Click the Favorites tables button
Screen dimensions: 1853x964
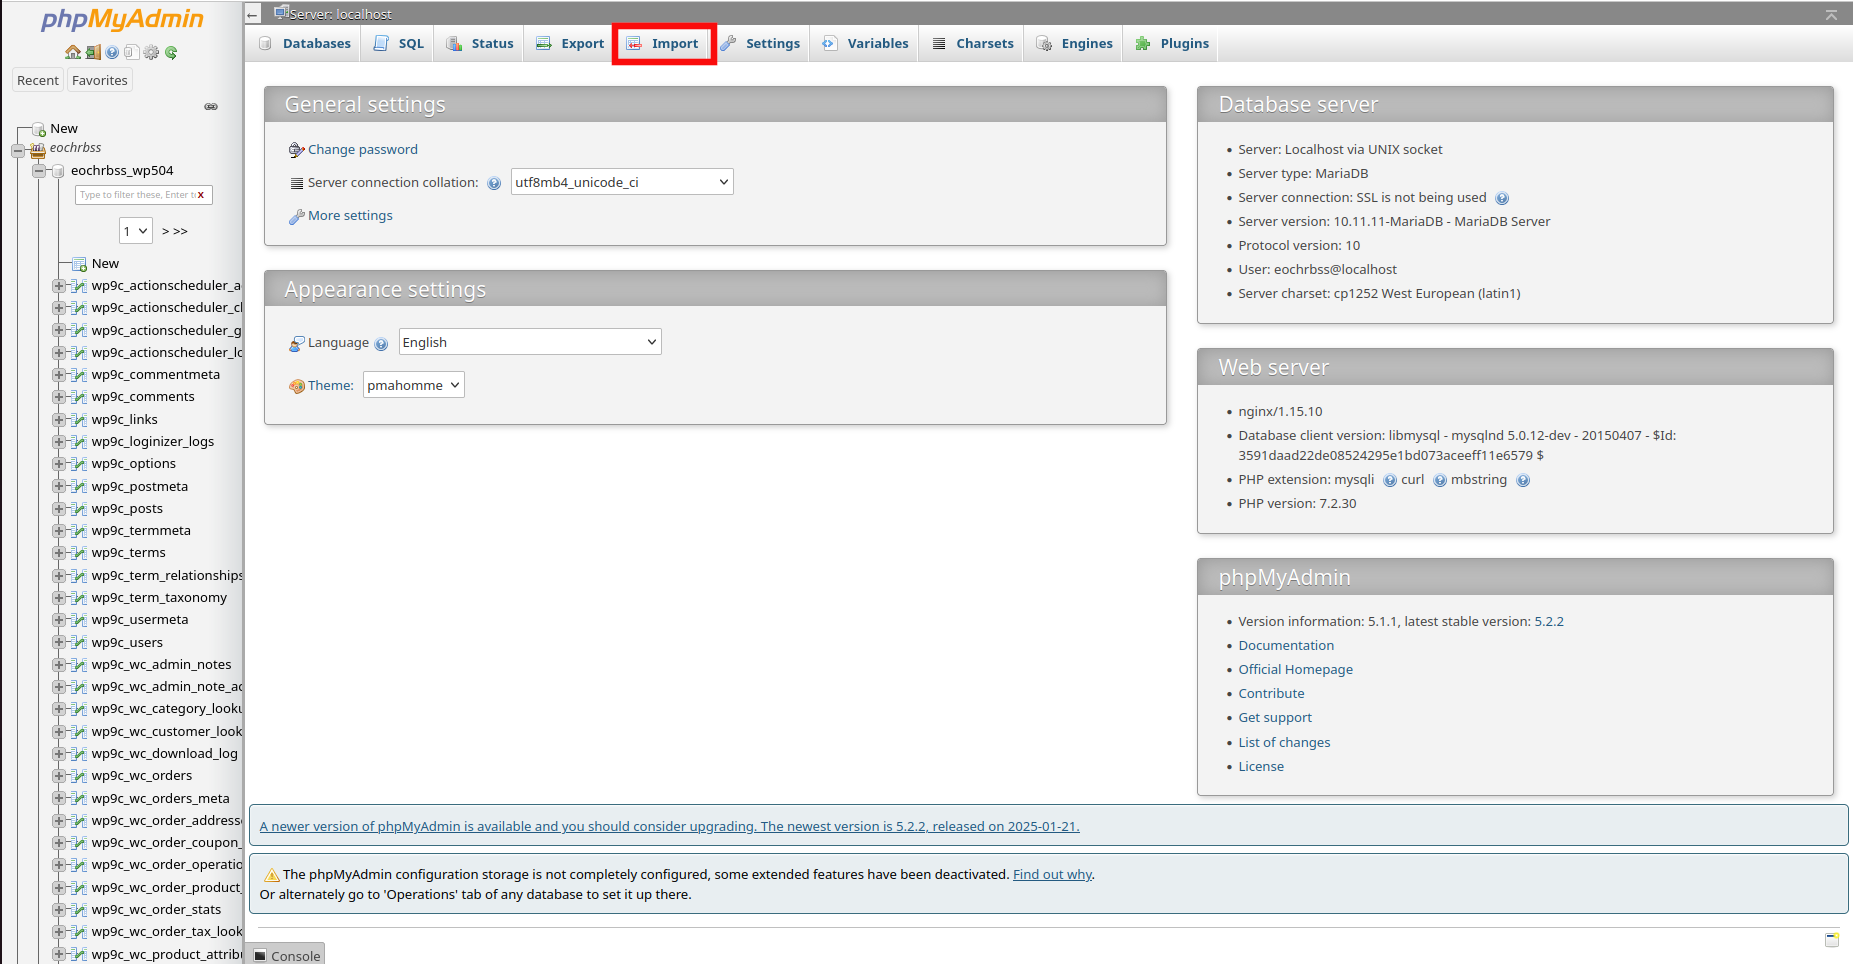pyautogui.click(x=100, y=81)
